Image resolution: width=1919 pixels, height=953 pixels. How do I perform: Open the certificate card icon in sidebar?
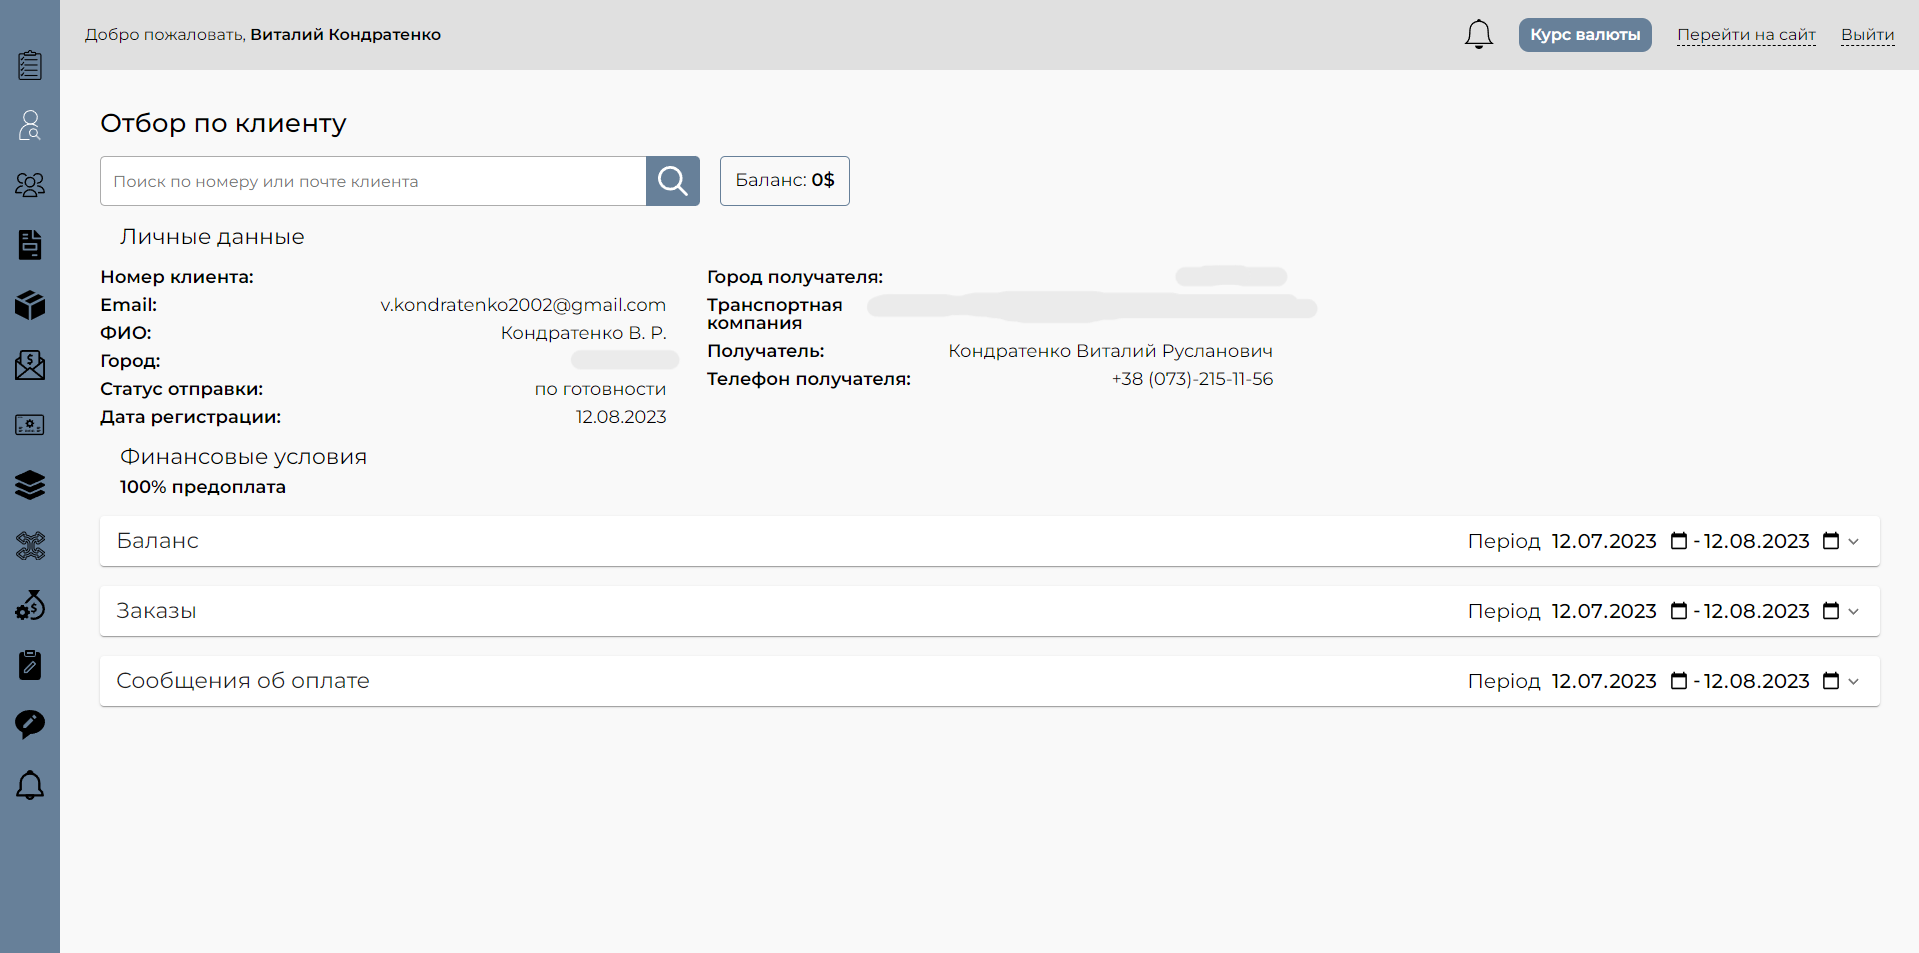tap(30, 425)
